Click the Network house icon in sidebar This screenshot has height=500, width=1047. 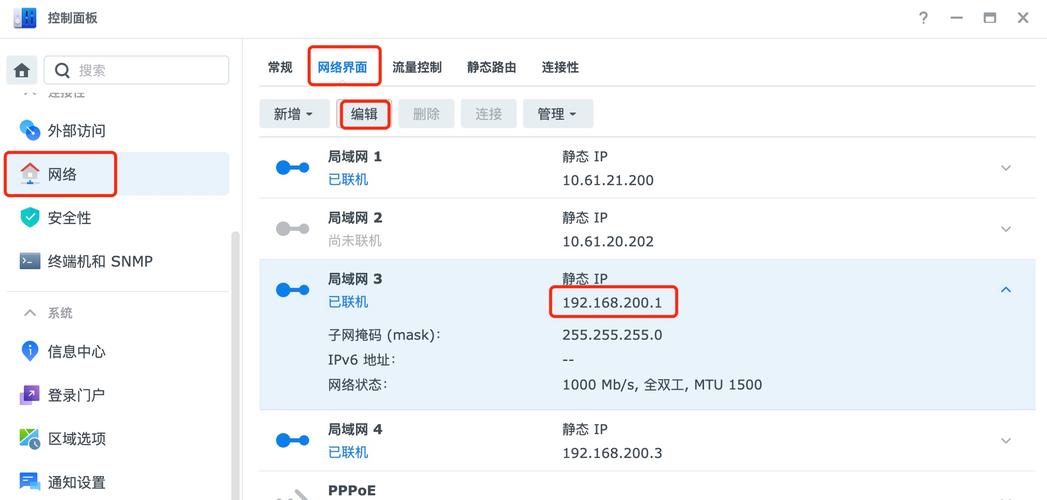pos(30,174)
